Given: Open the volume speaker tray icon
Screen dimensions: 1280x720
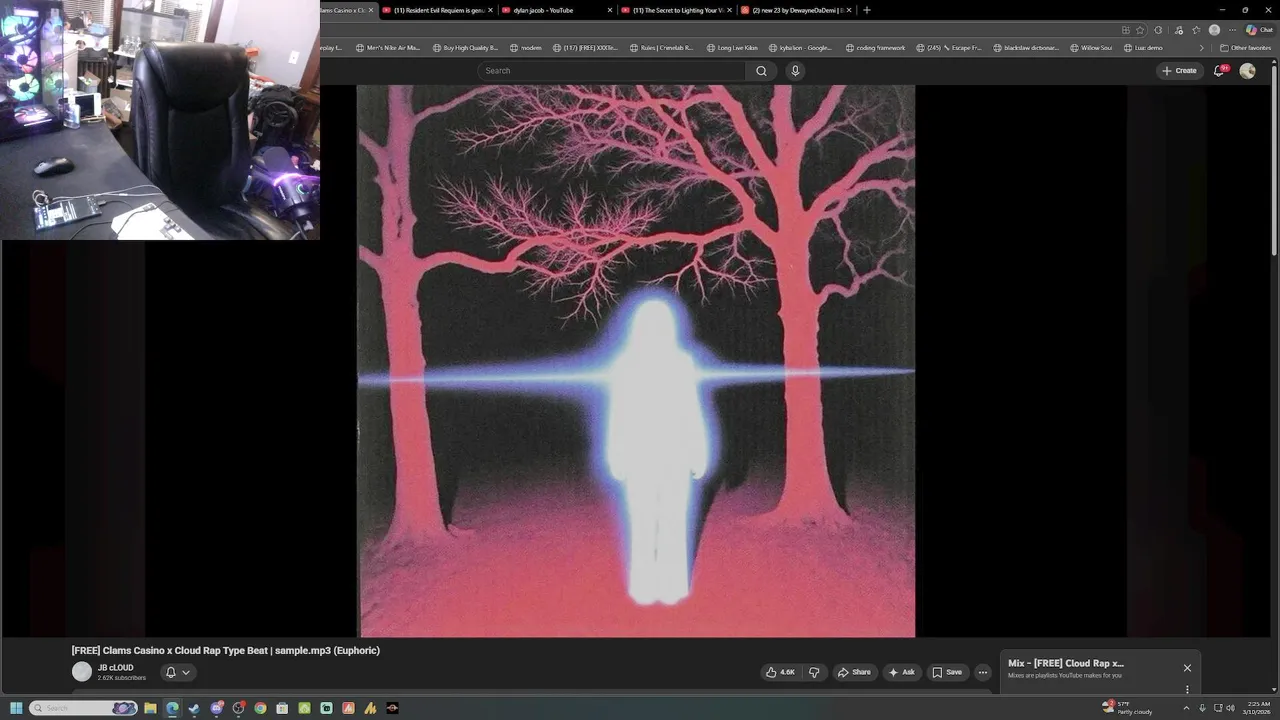Looking at the screenshot, I should click(1230, 708).
